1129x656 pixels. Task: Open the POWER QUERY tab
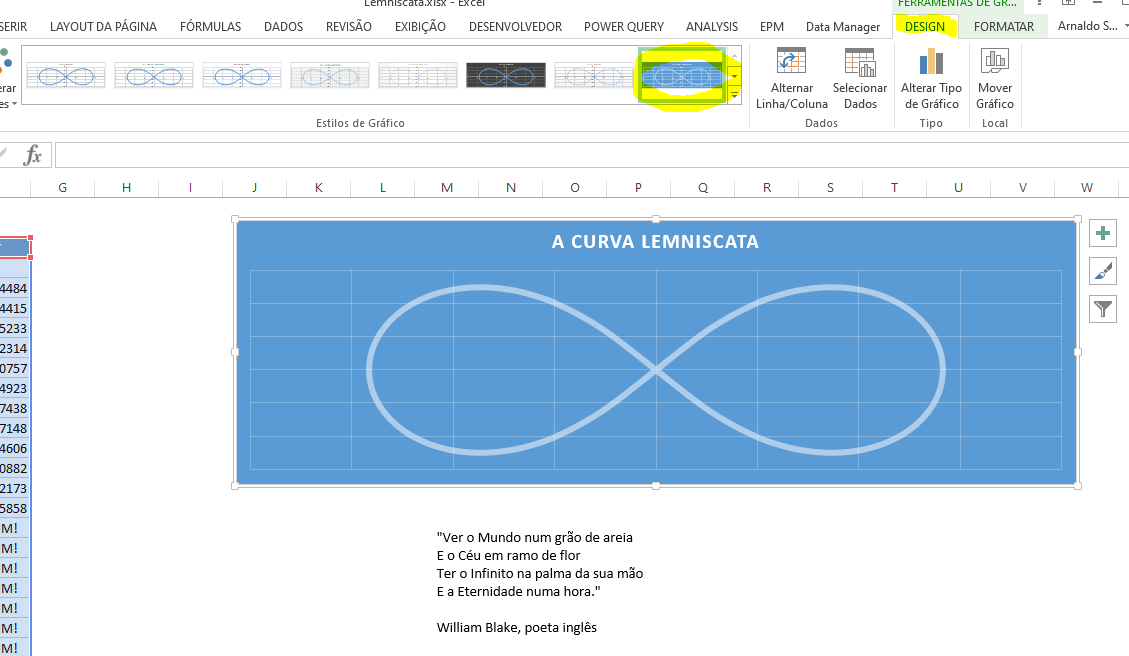click(624, 27)
